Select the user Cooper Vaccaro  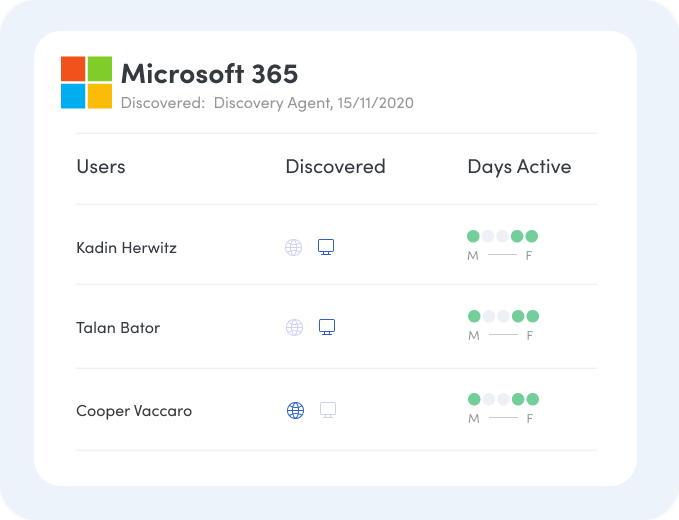[134, 411]
